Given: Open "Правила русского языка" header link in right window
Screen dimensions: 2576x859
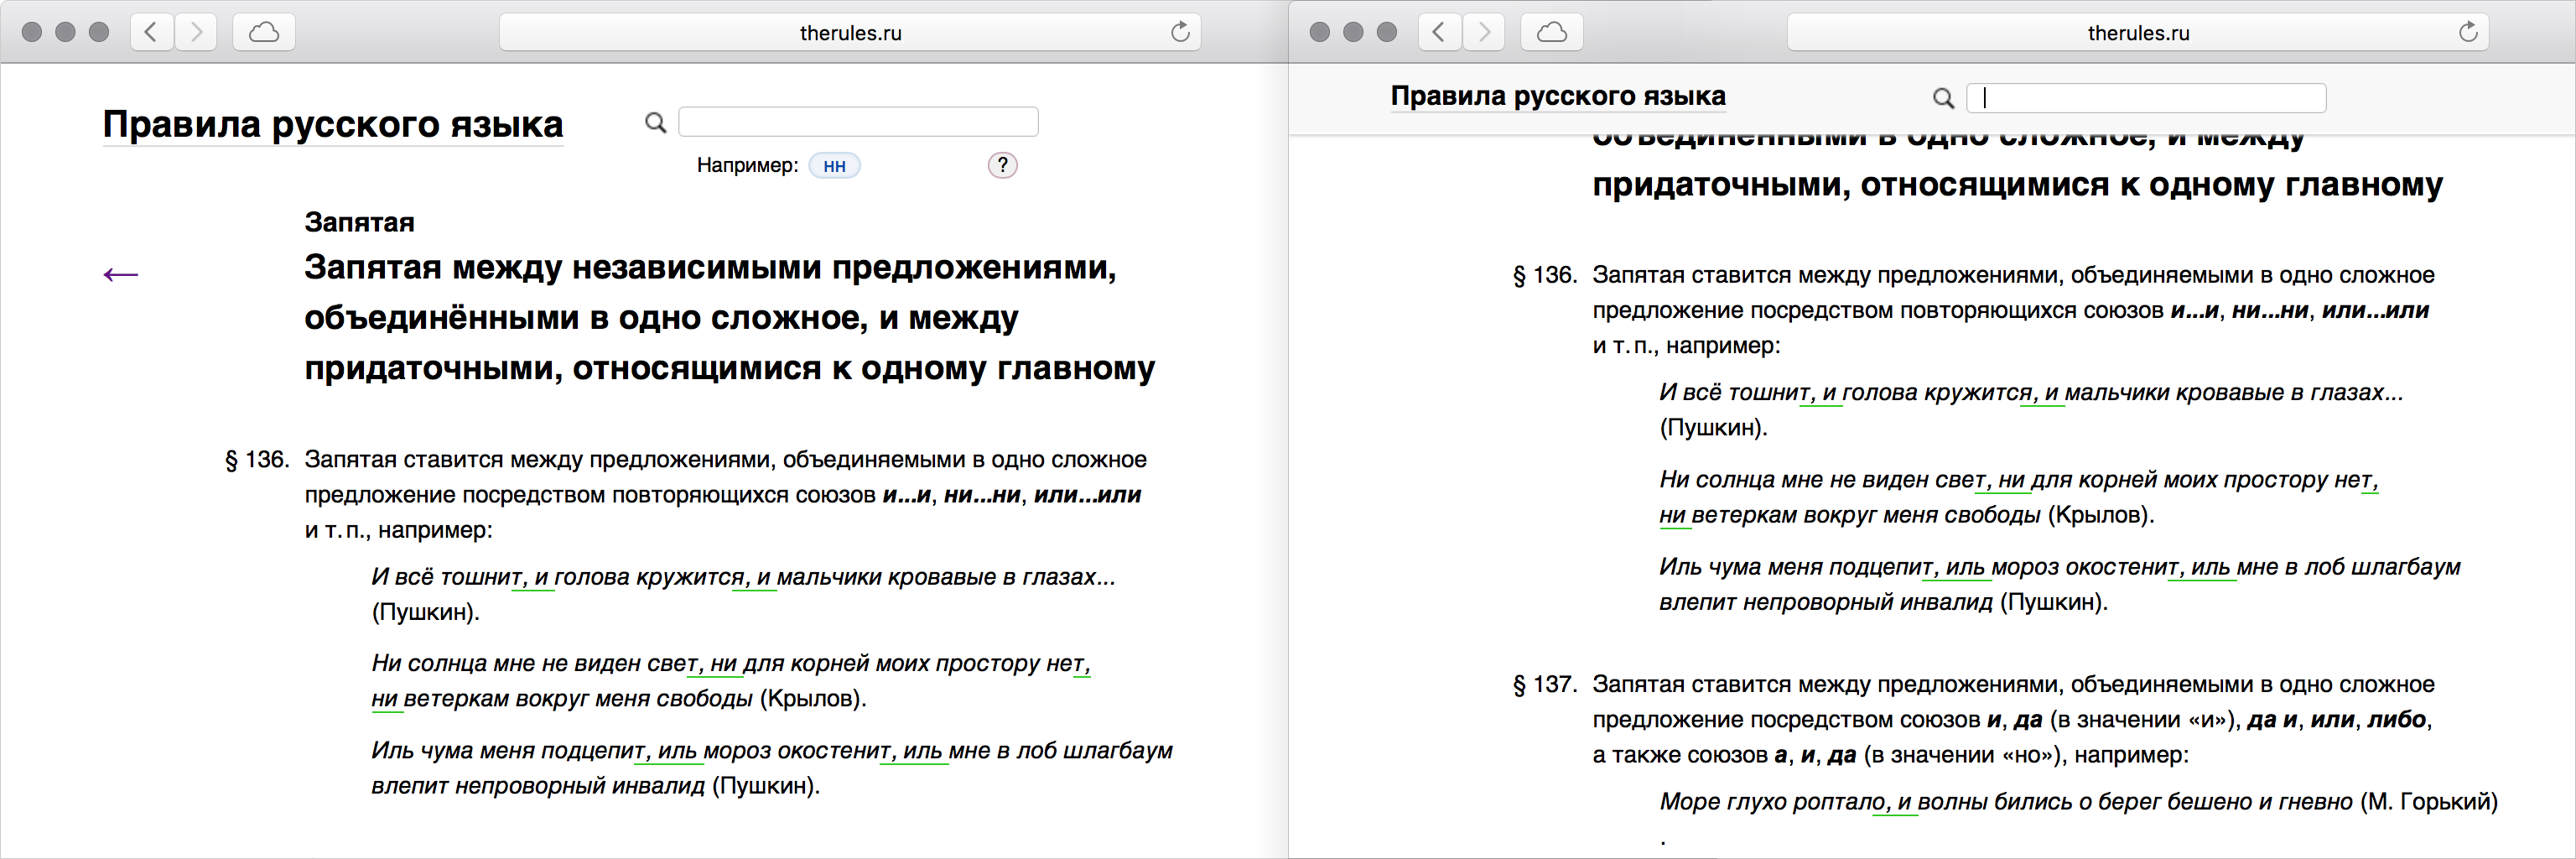Looking at the screenshot, I should click(x=1557, y=96).
